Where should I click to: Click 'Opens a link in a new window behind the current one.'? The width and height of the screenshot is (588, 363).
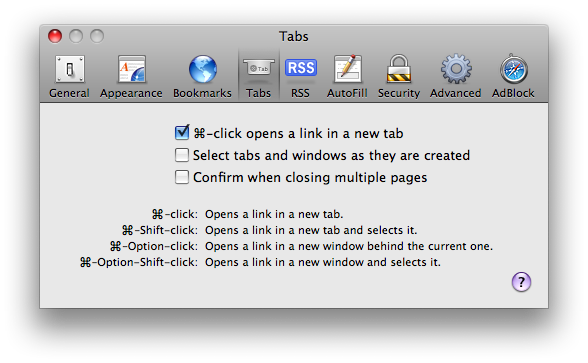(x=349, y=246)
